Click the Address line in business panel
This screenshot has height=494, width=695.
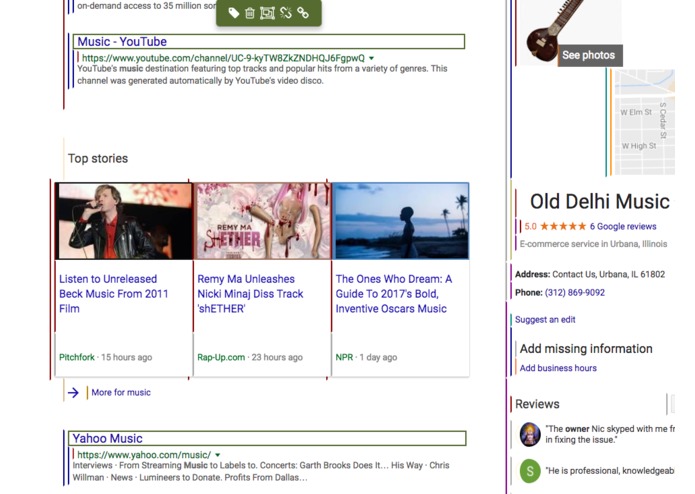590,274
